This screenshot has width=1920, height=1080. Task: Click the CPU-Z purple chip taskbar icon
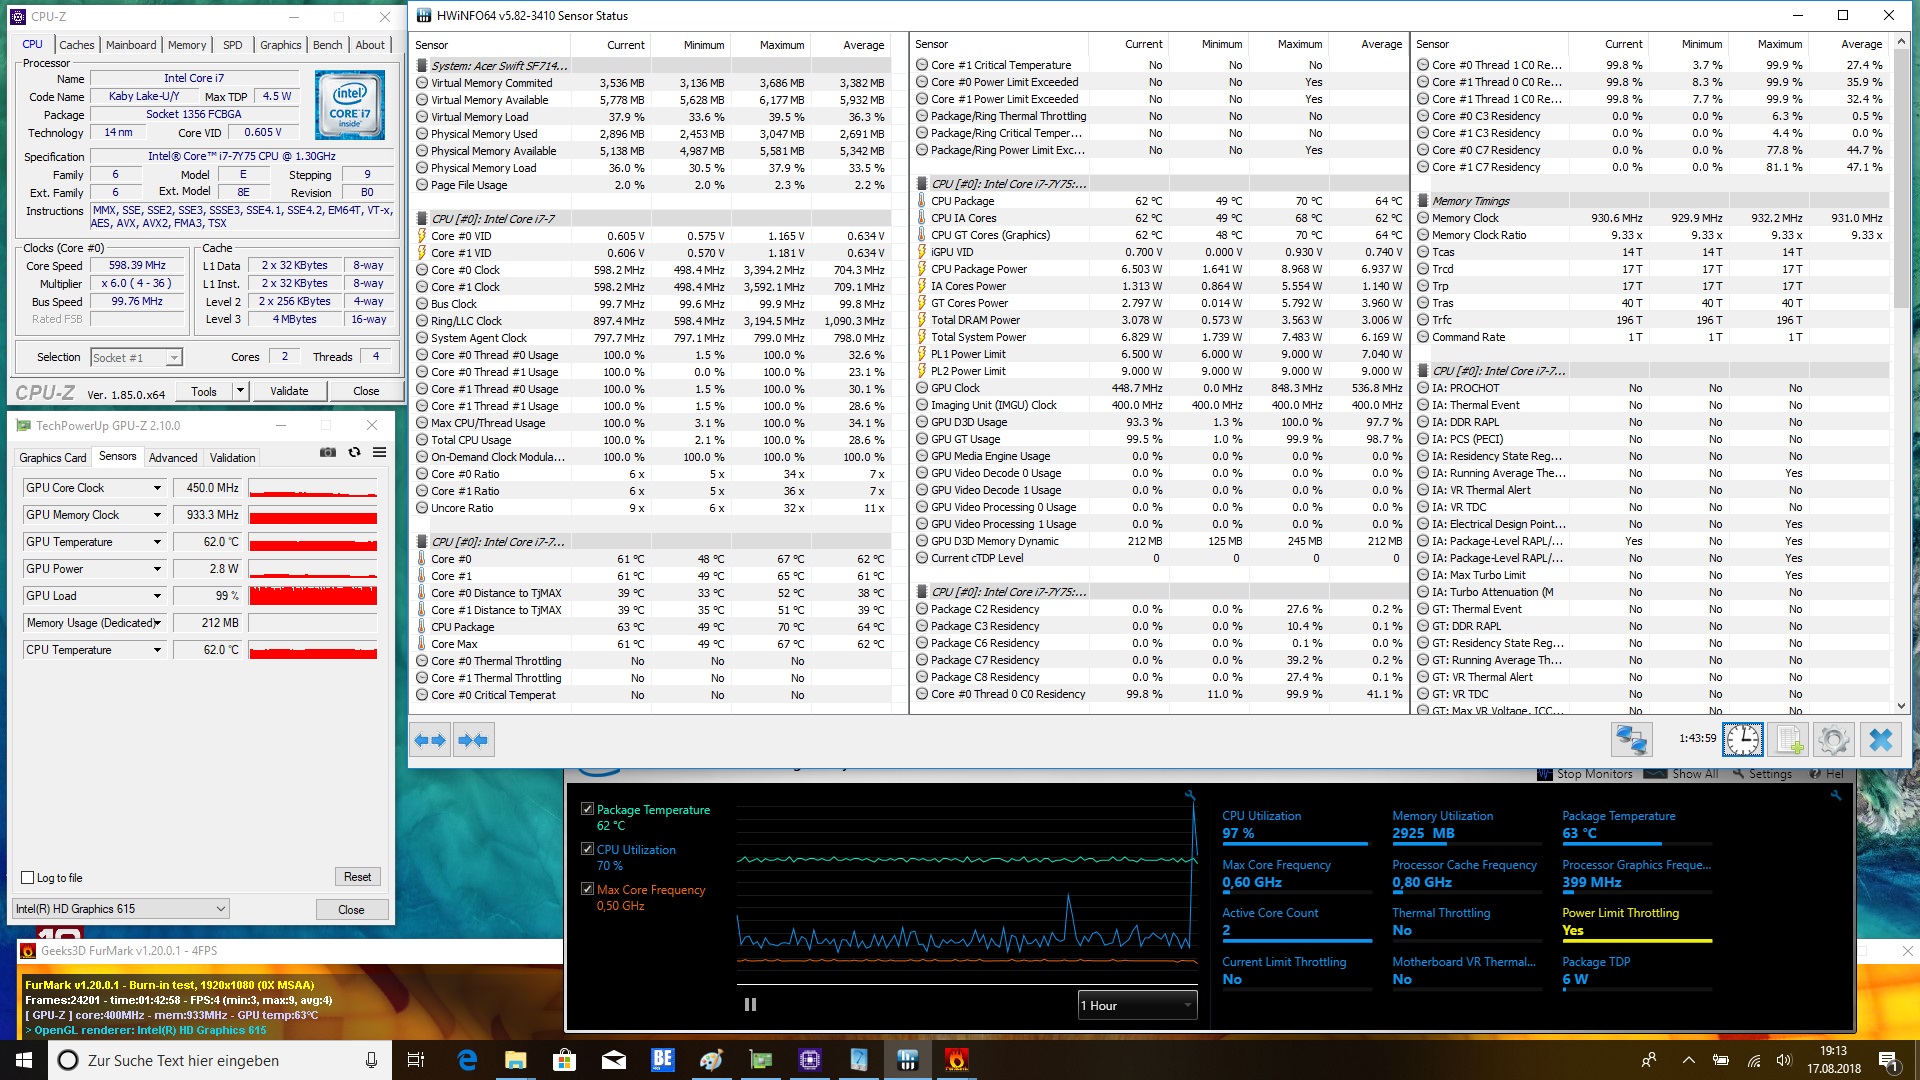point(809,1060)
